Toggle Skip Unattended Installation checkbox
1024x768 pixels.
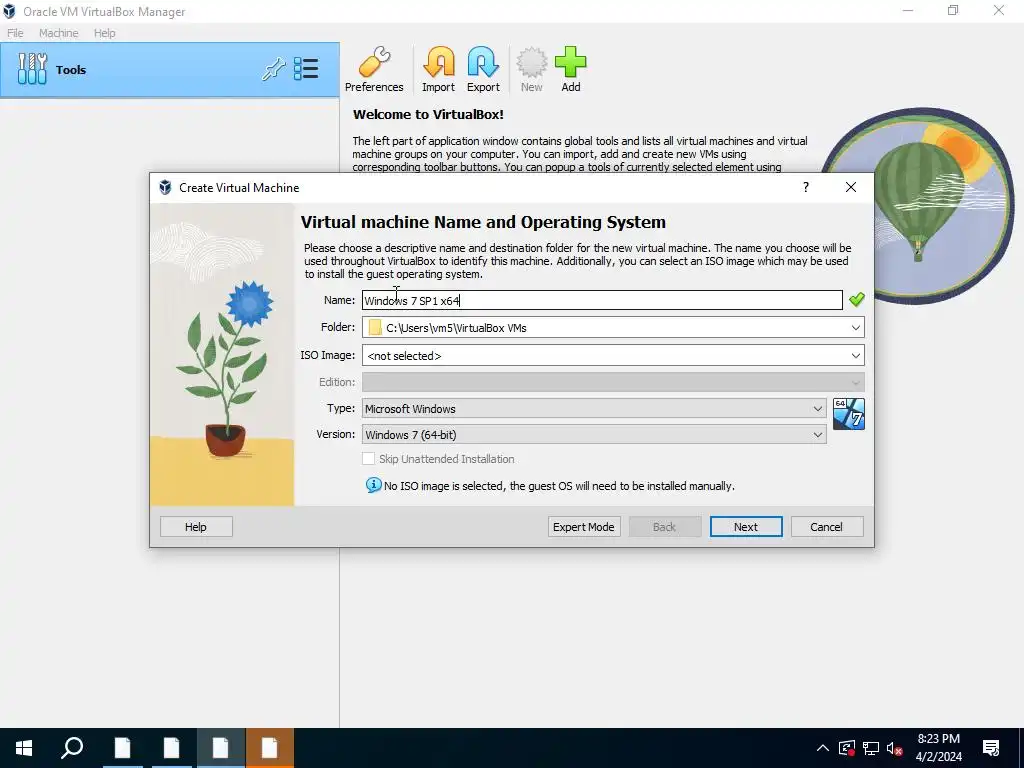[368, 459]
